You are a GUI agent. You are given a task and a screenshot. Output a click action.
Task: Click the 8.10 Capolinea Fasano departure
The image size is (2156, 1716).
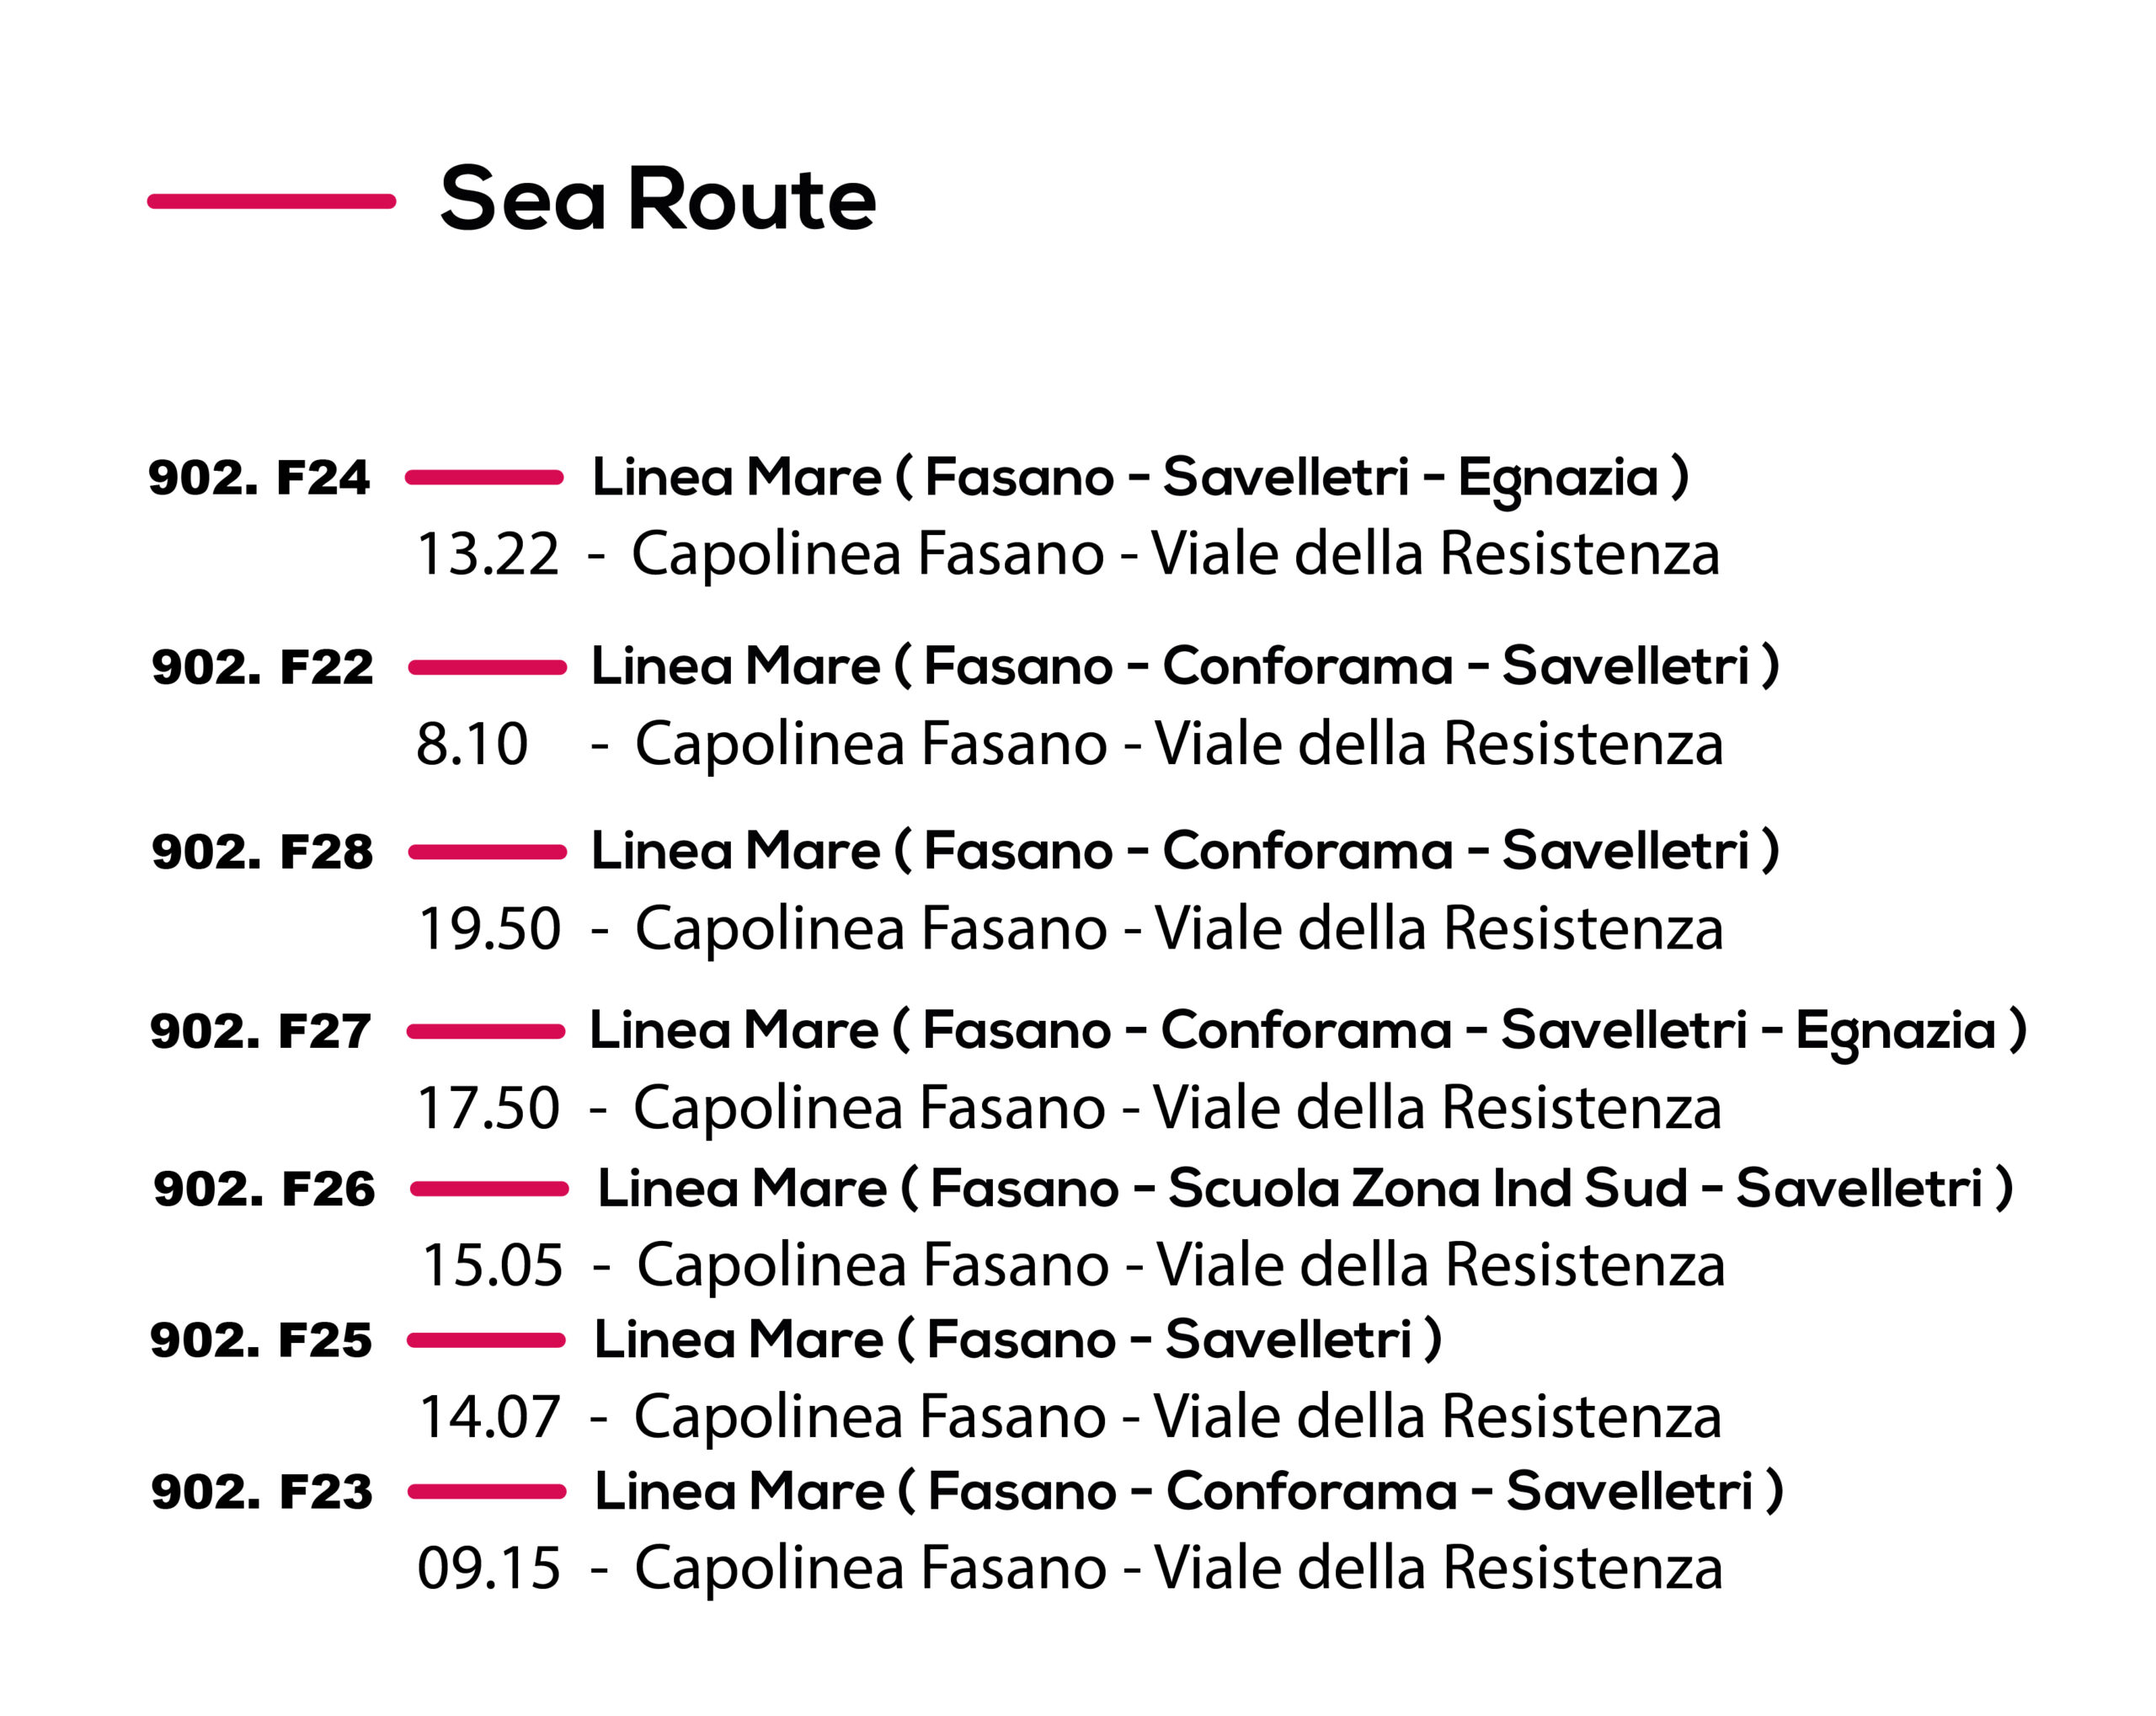(1070, 744)
